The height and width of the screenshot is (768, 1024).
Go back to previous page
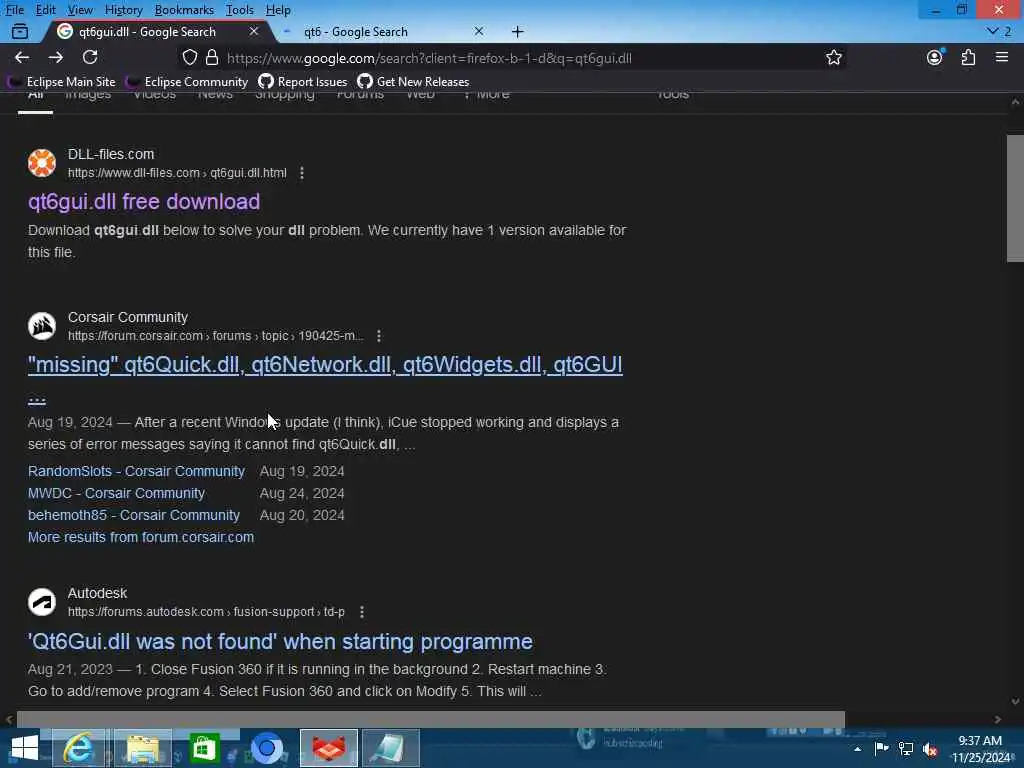22,57
